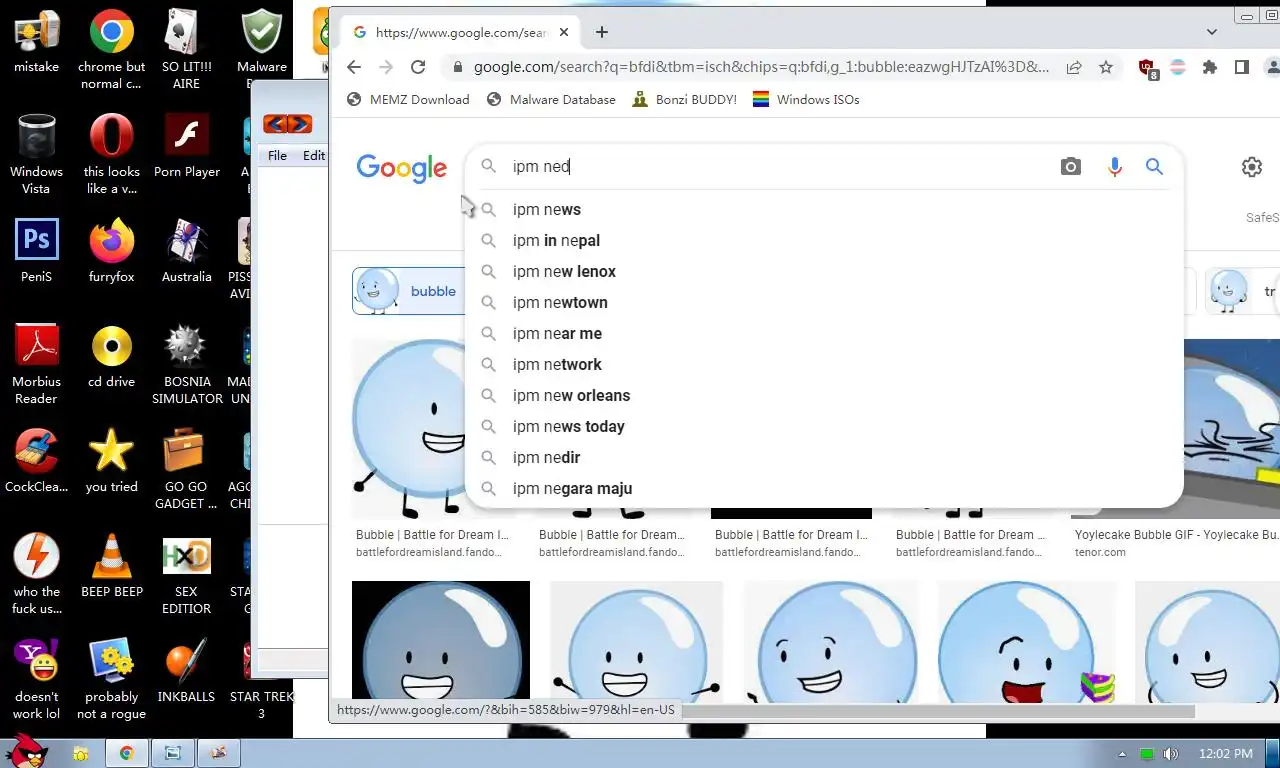
Task: Click the address bar URL
Action: (x=761, y=67)
